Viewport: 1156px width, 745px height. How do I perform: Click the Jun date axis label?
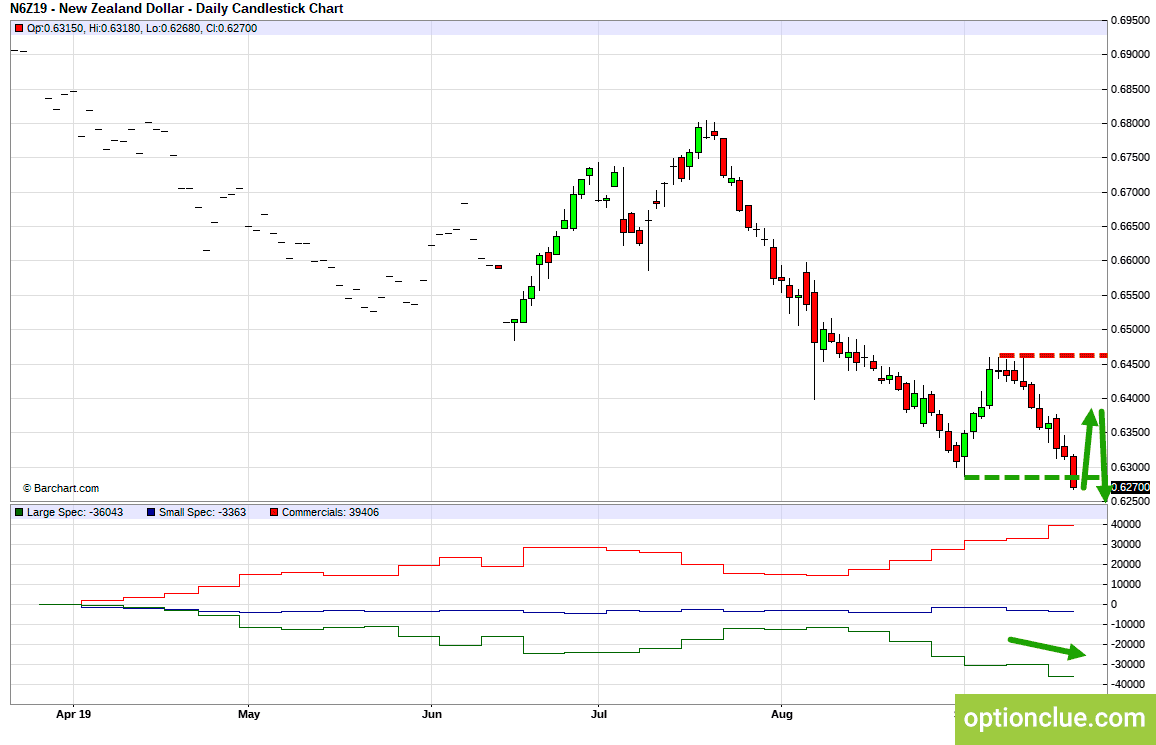click(431, 714)
